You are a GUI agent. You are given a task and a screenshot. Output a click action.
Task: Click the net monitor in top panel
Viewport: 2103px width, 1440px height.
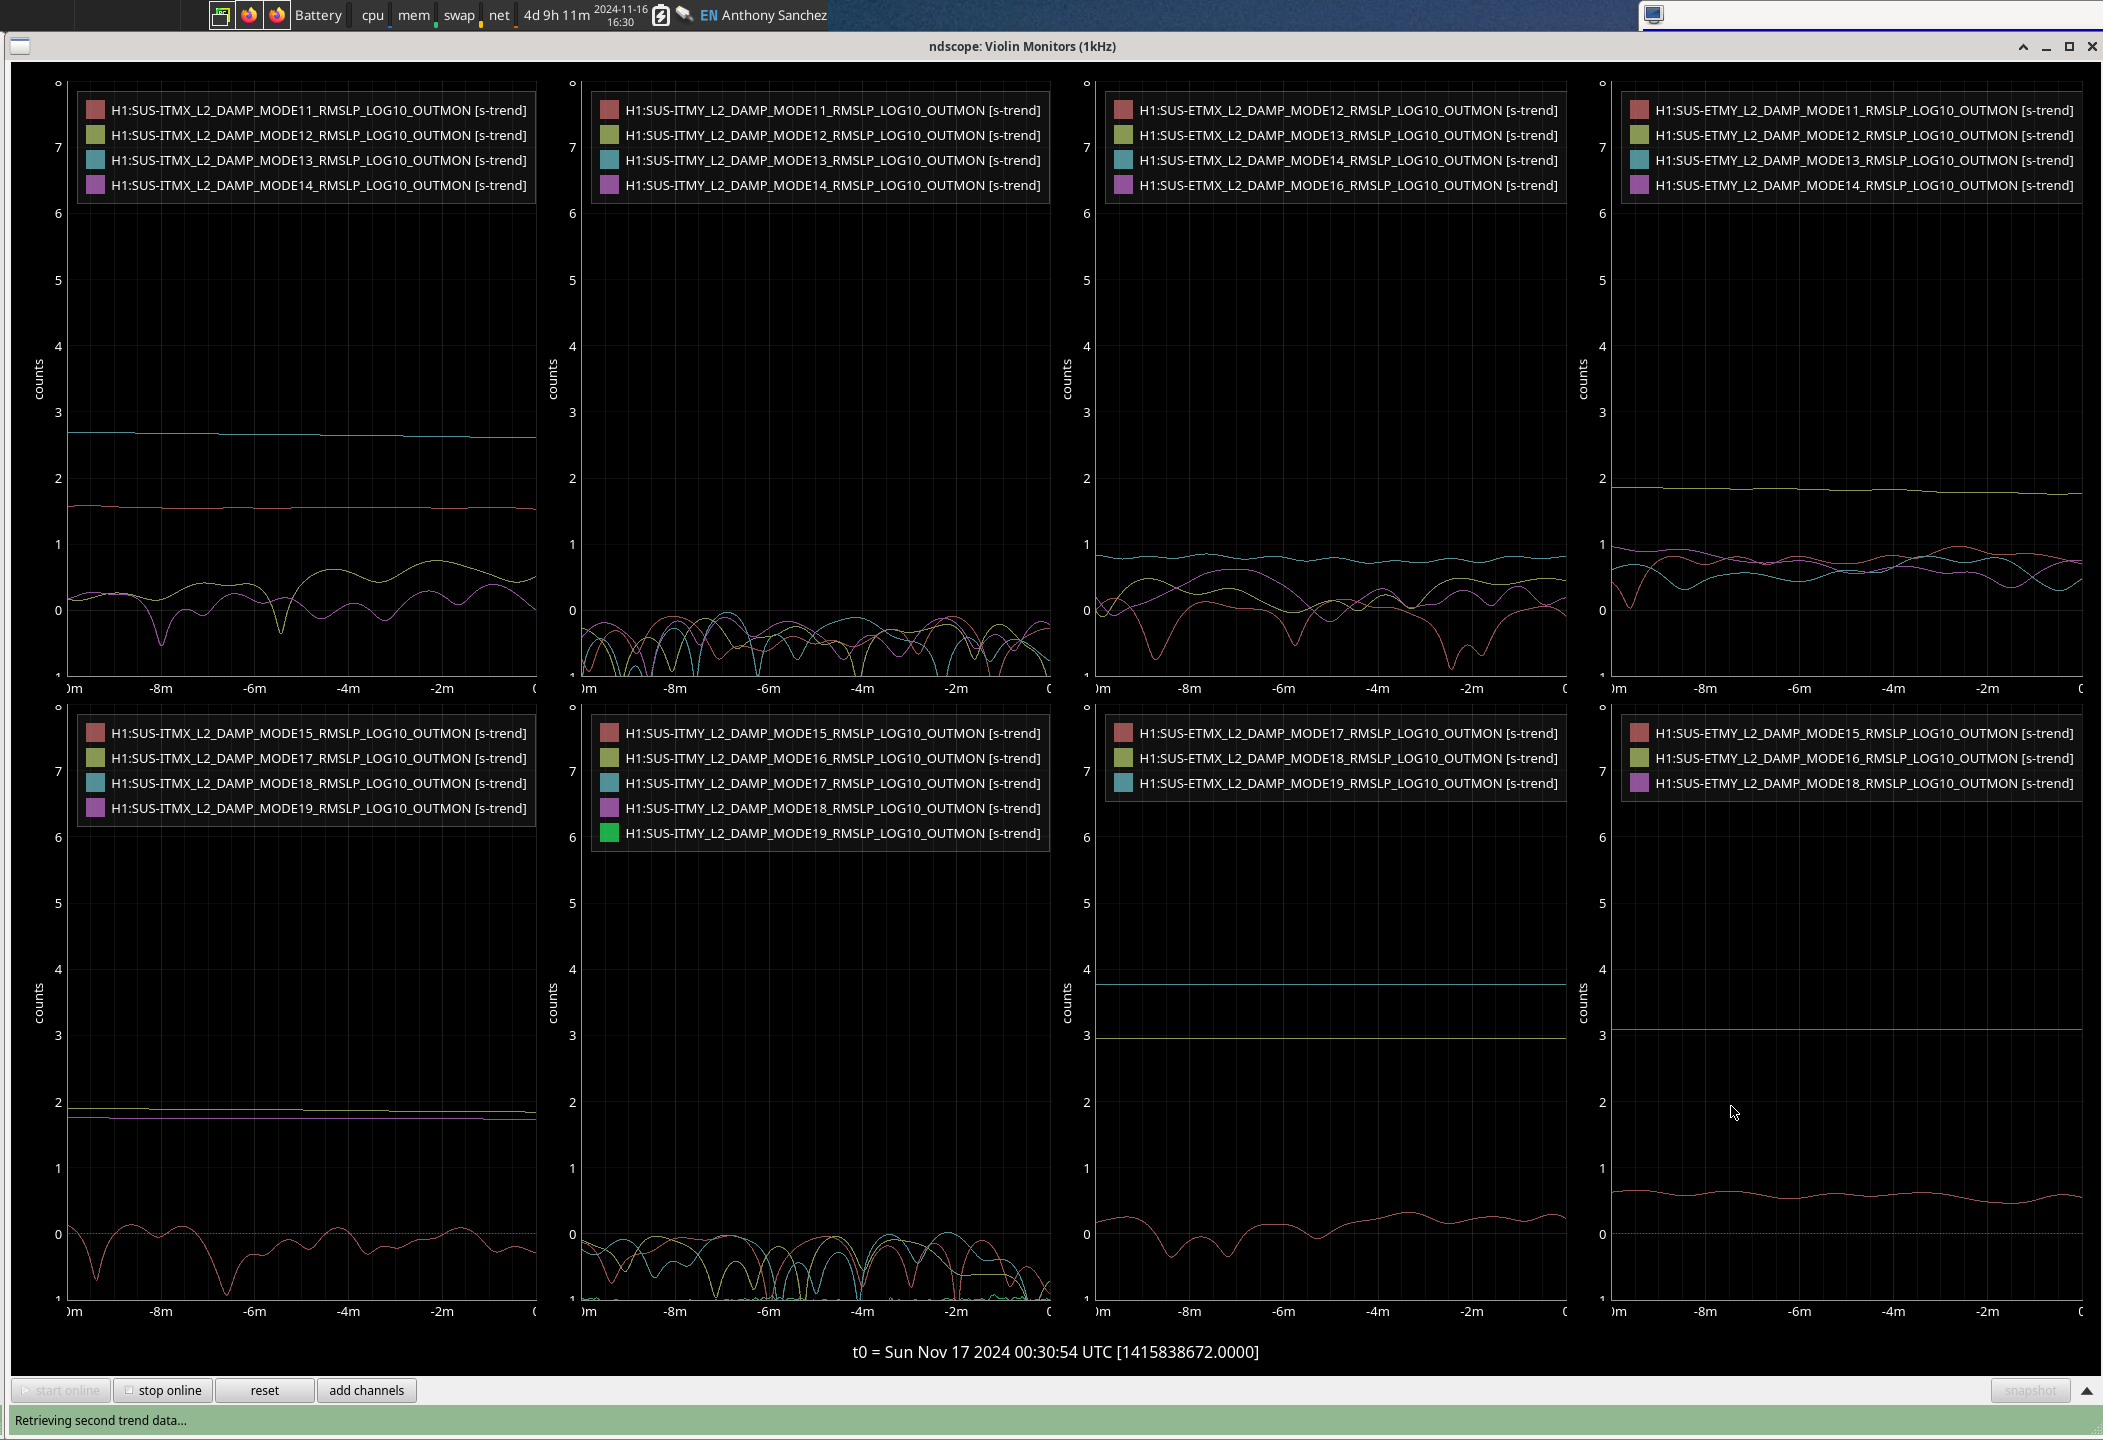click(x=499, y=15)
